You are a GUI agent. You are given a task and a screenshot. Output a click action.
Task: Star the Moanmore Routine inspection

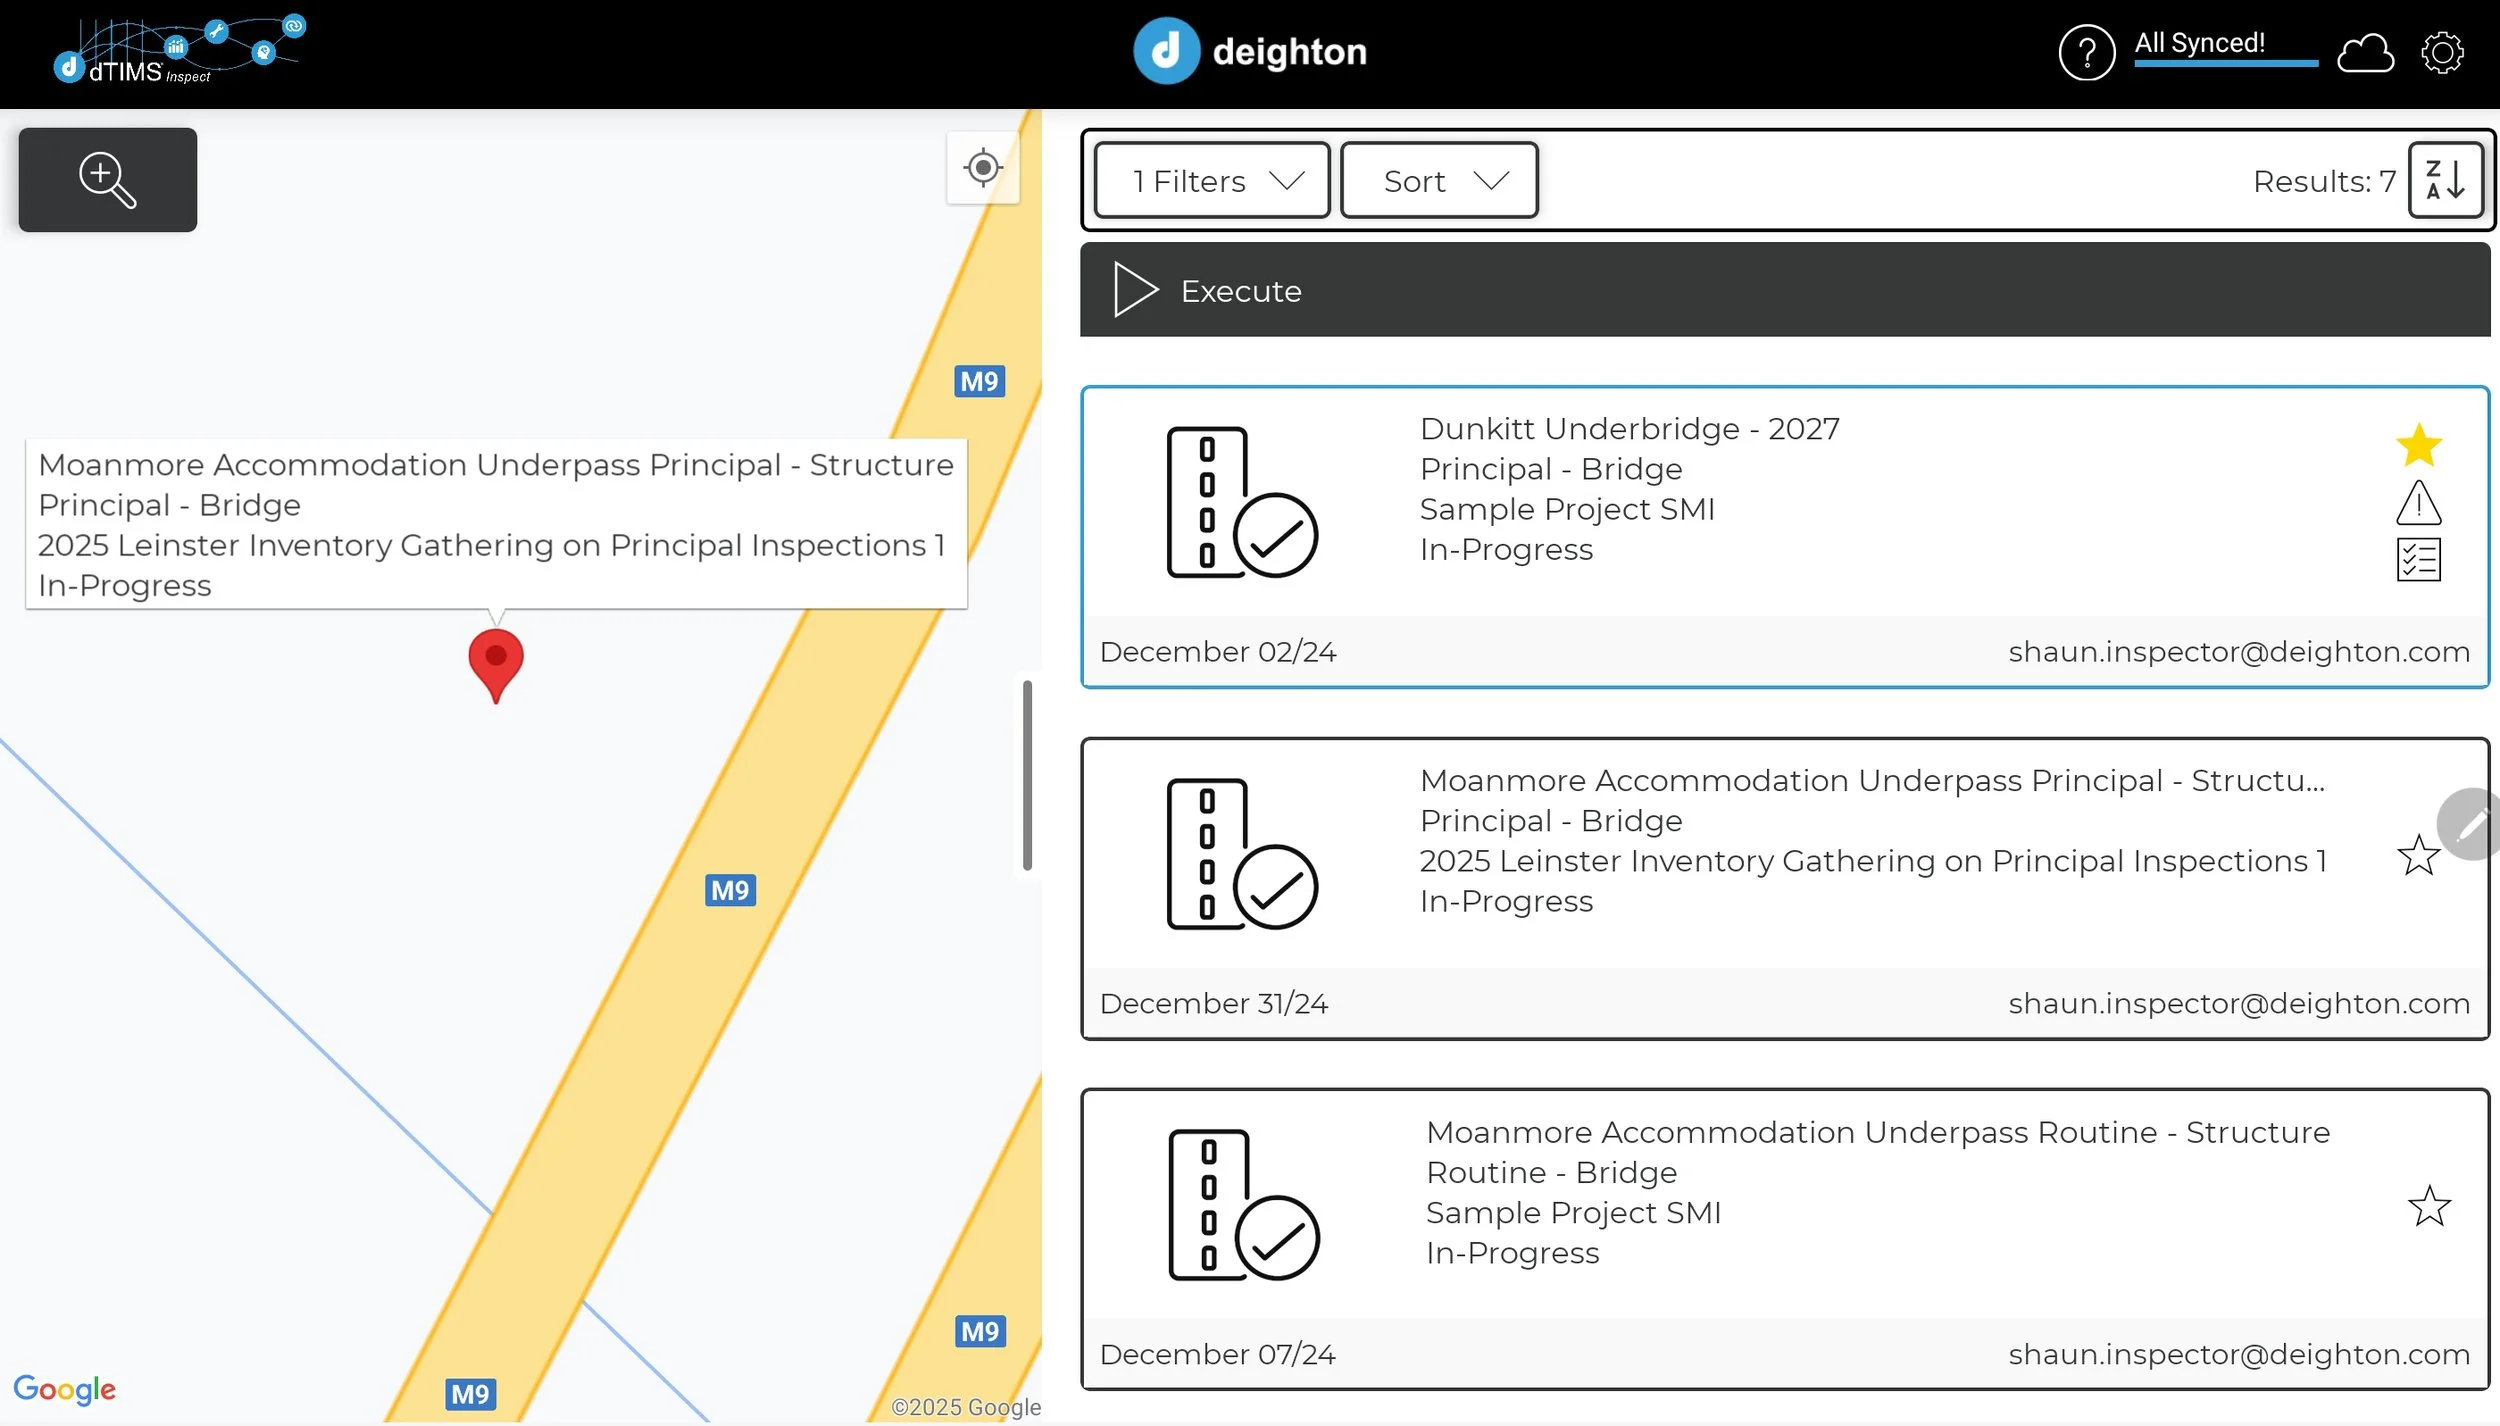(2428, 1206)
